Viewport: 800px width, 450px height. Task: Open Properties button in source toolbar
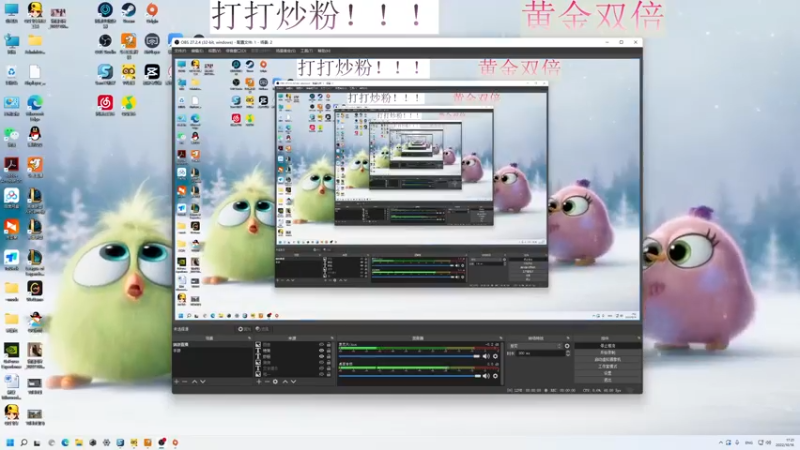(x=244, y=329)
